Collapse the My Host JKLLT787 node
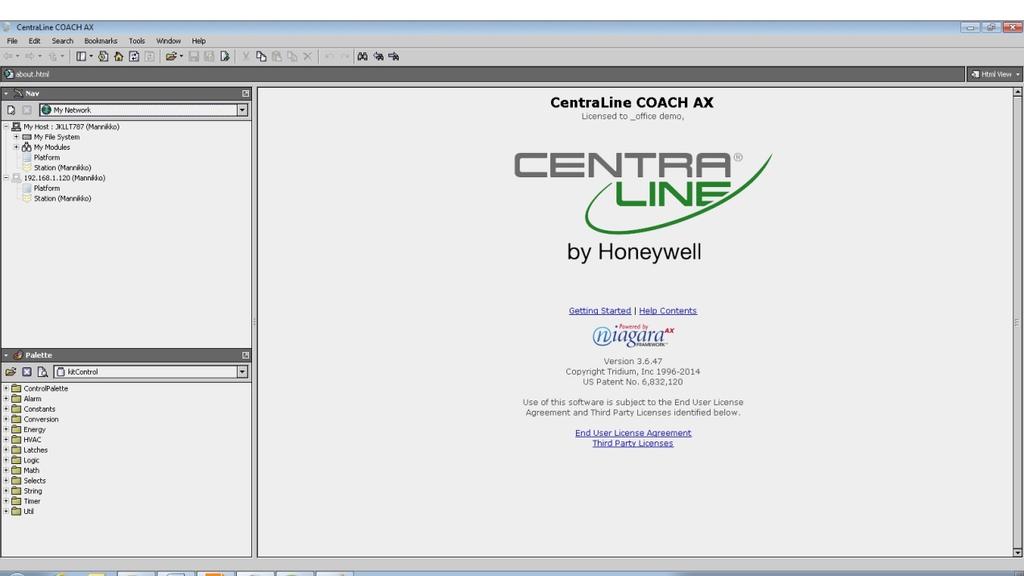Screen dimensions: 1024x576 7,127
